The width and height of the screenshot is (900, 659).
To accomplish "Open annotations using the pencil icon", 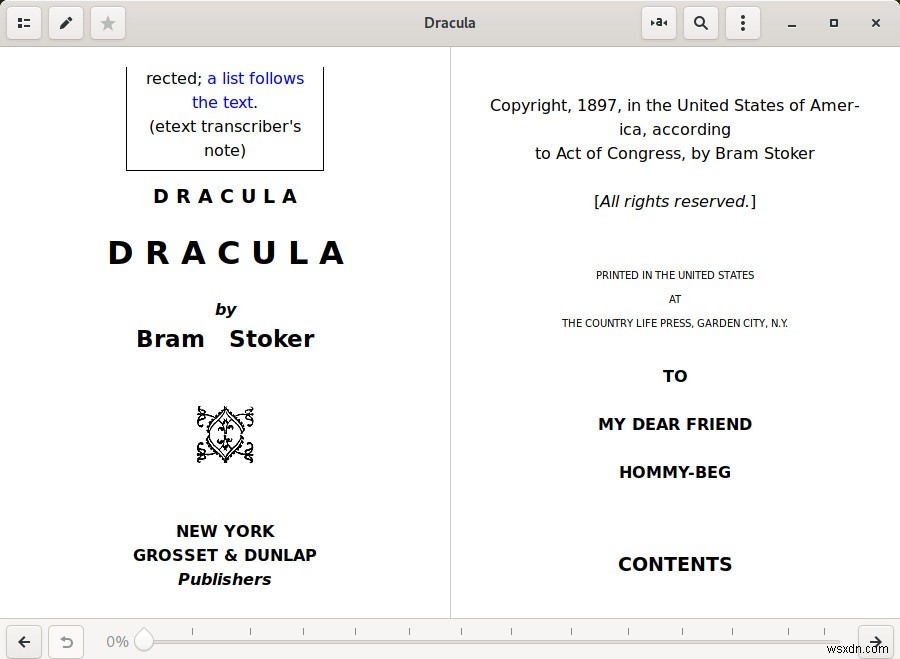I will pos(66,23).
